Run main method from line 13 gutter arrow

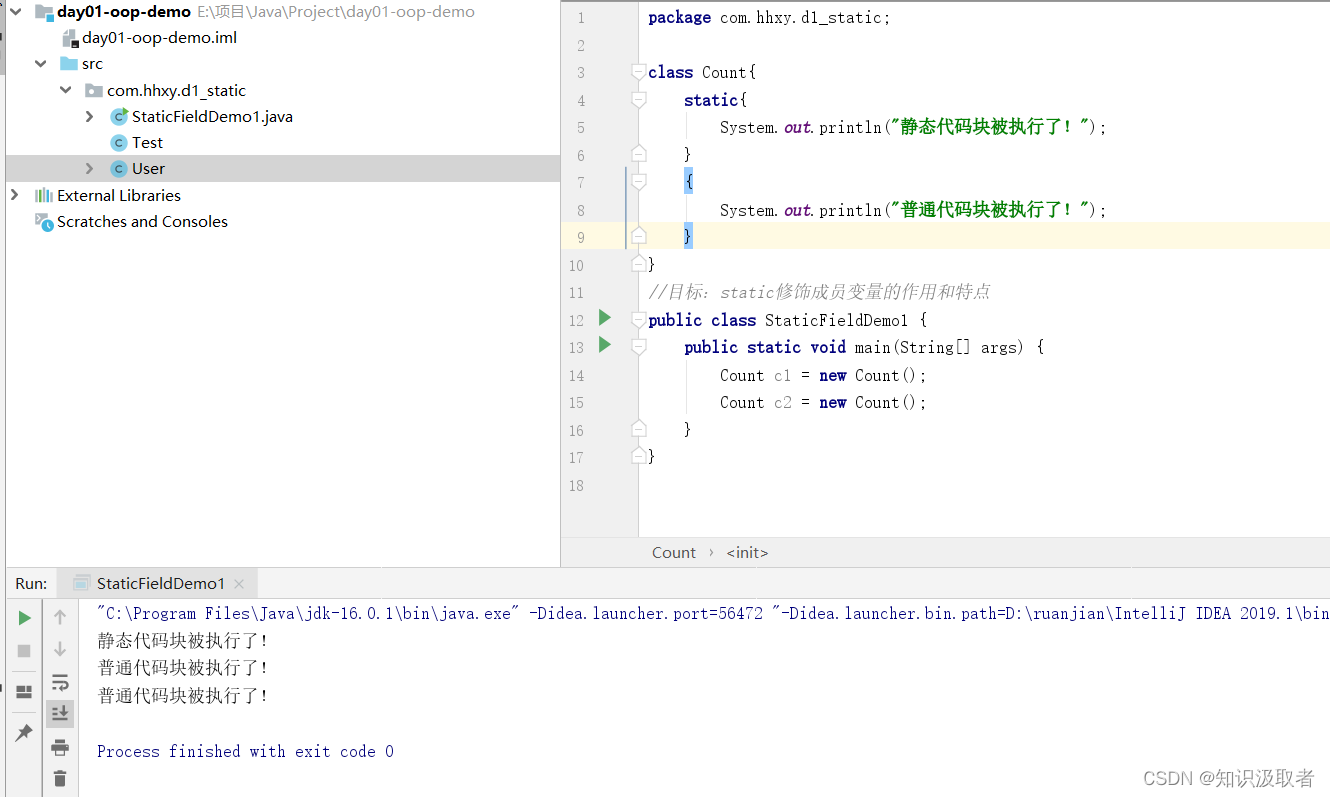(604, 345)
